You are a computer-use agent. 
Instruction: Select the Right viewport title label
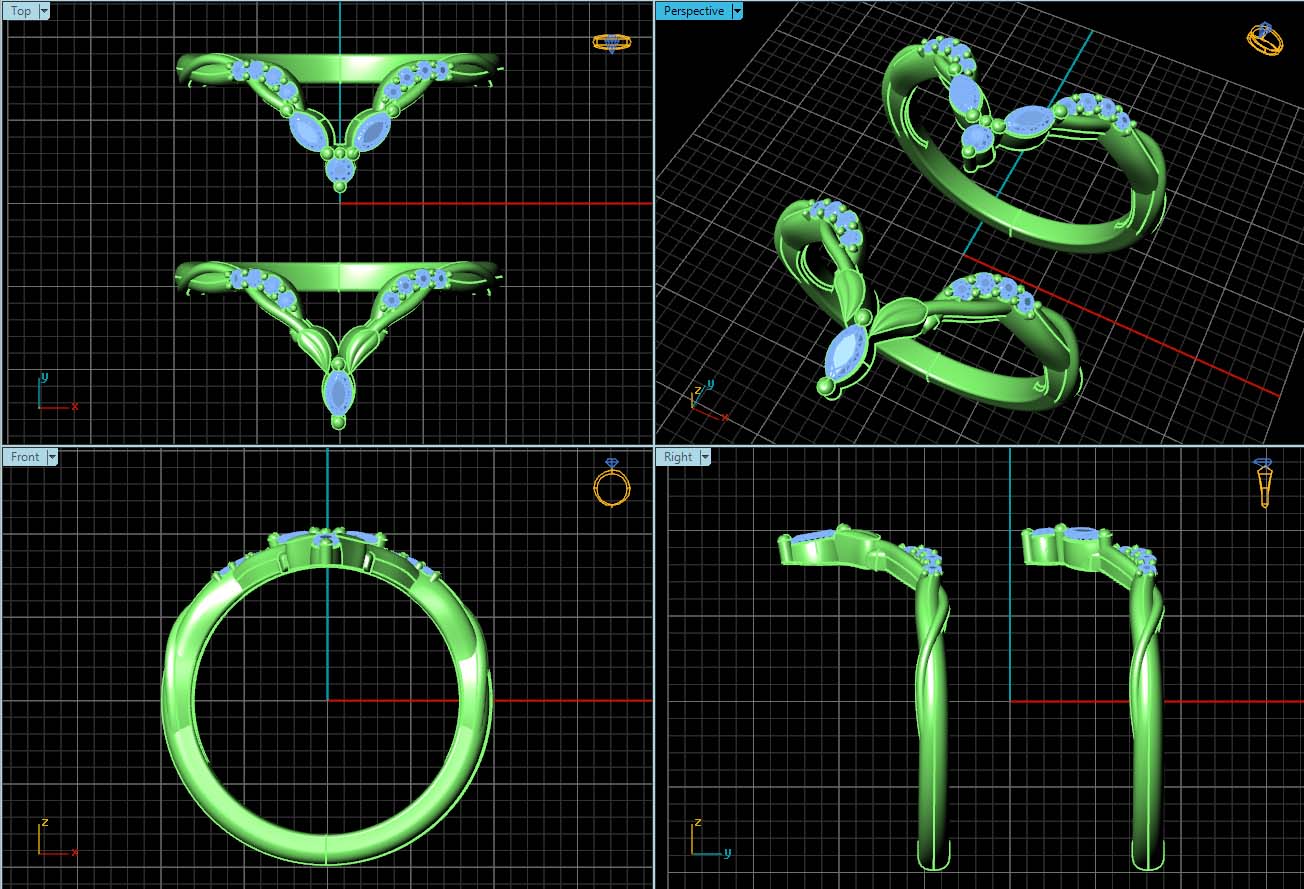point(677,457)
